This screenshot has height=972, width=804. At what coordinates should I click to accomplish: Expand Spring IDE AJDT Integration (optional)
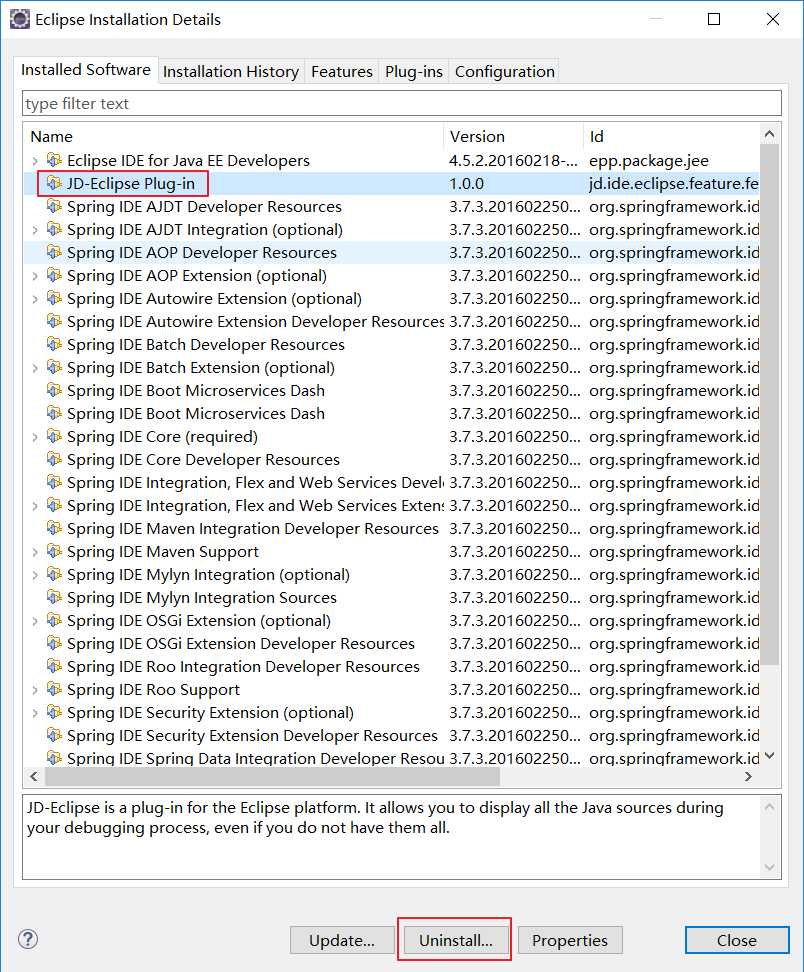(35, 230)
